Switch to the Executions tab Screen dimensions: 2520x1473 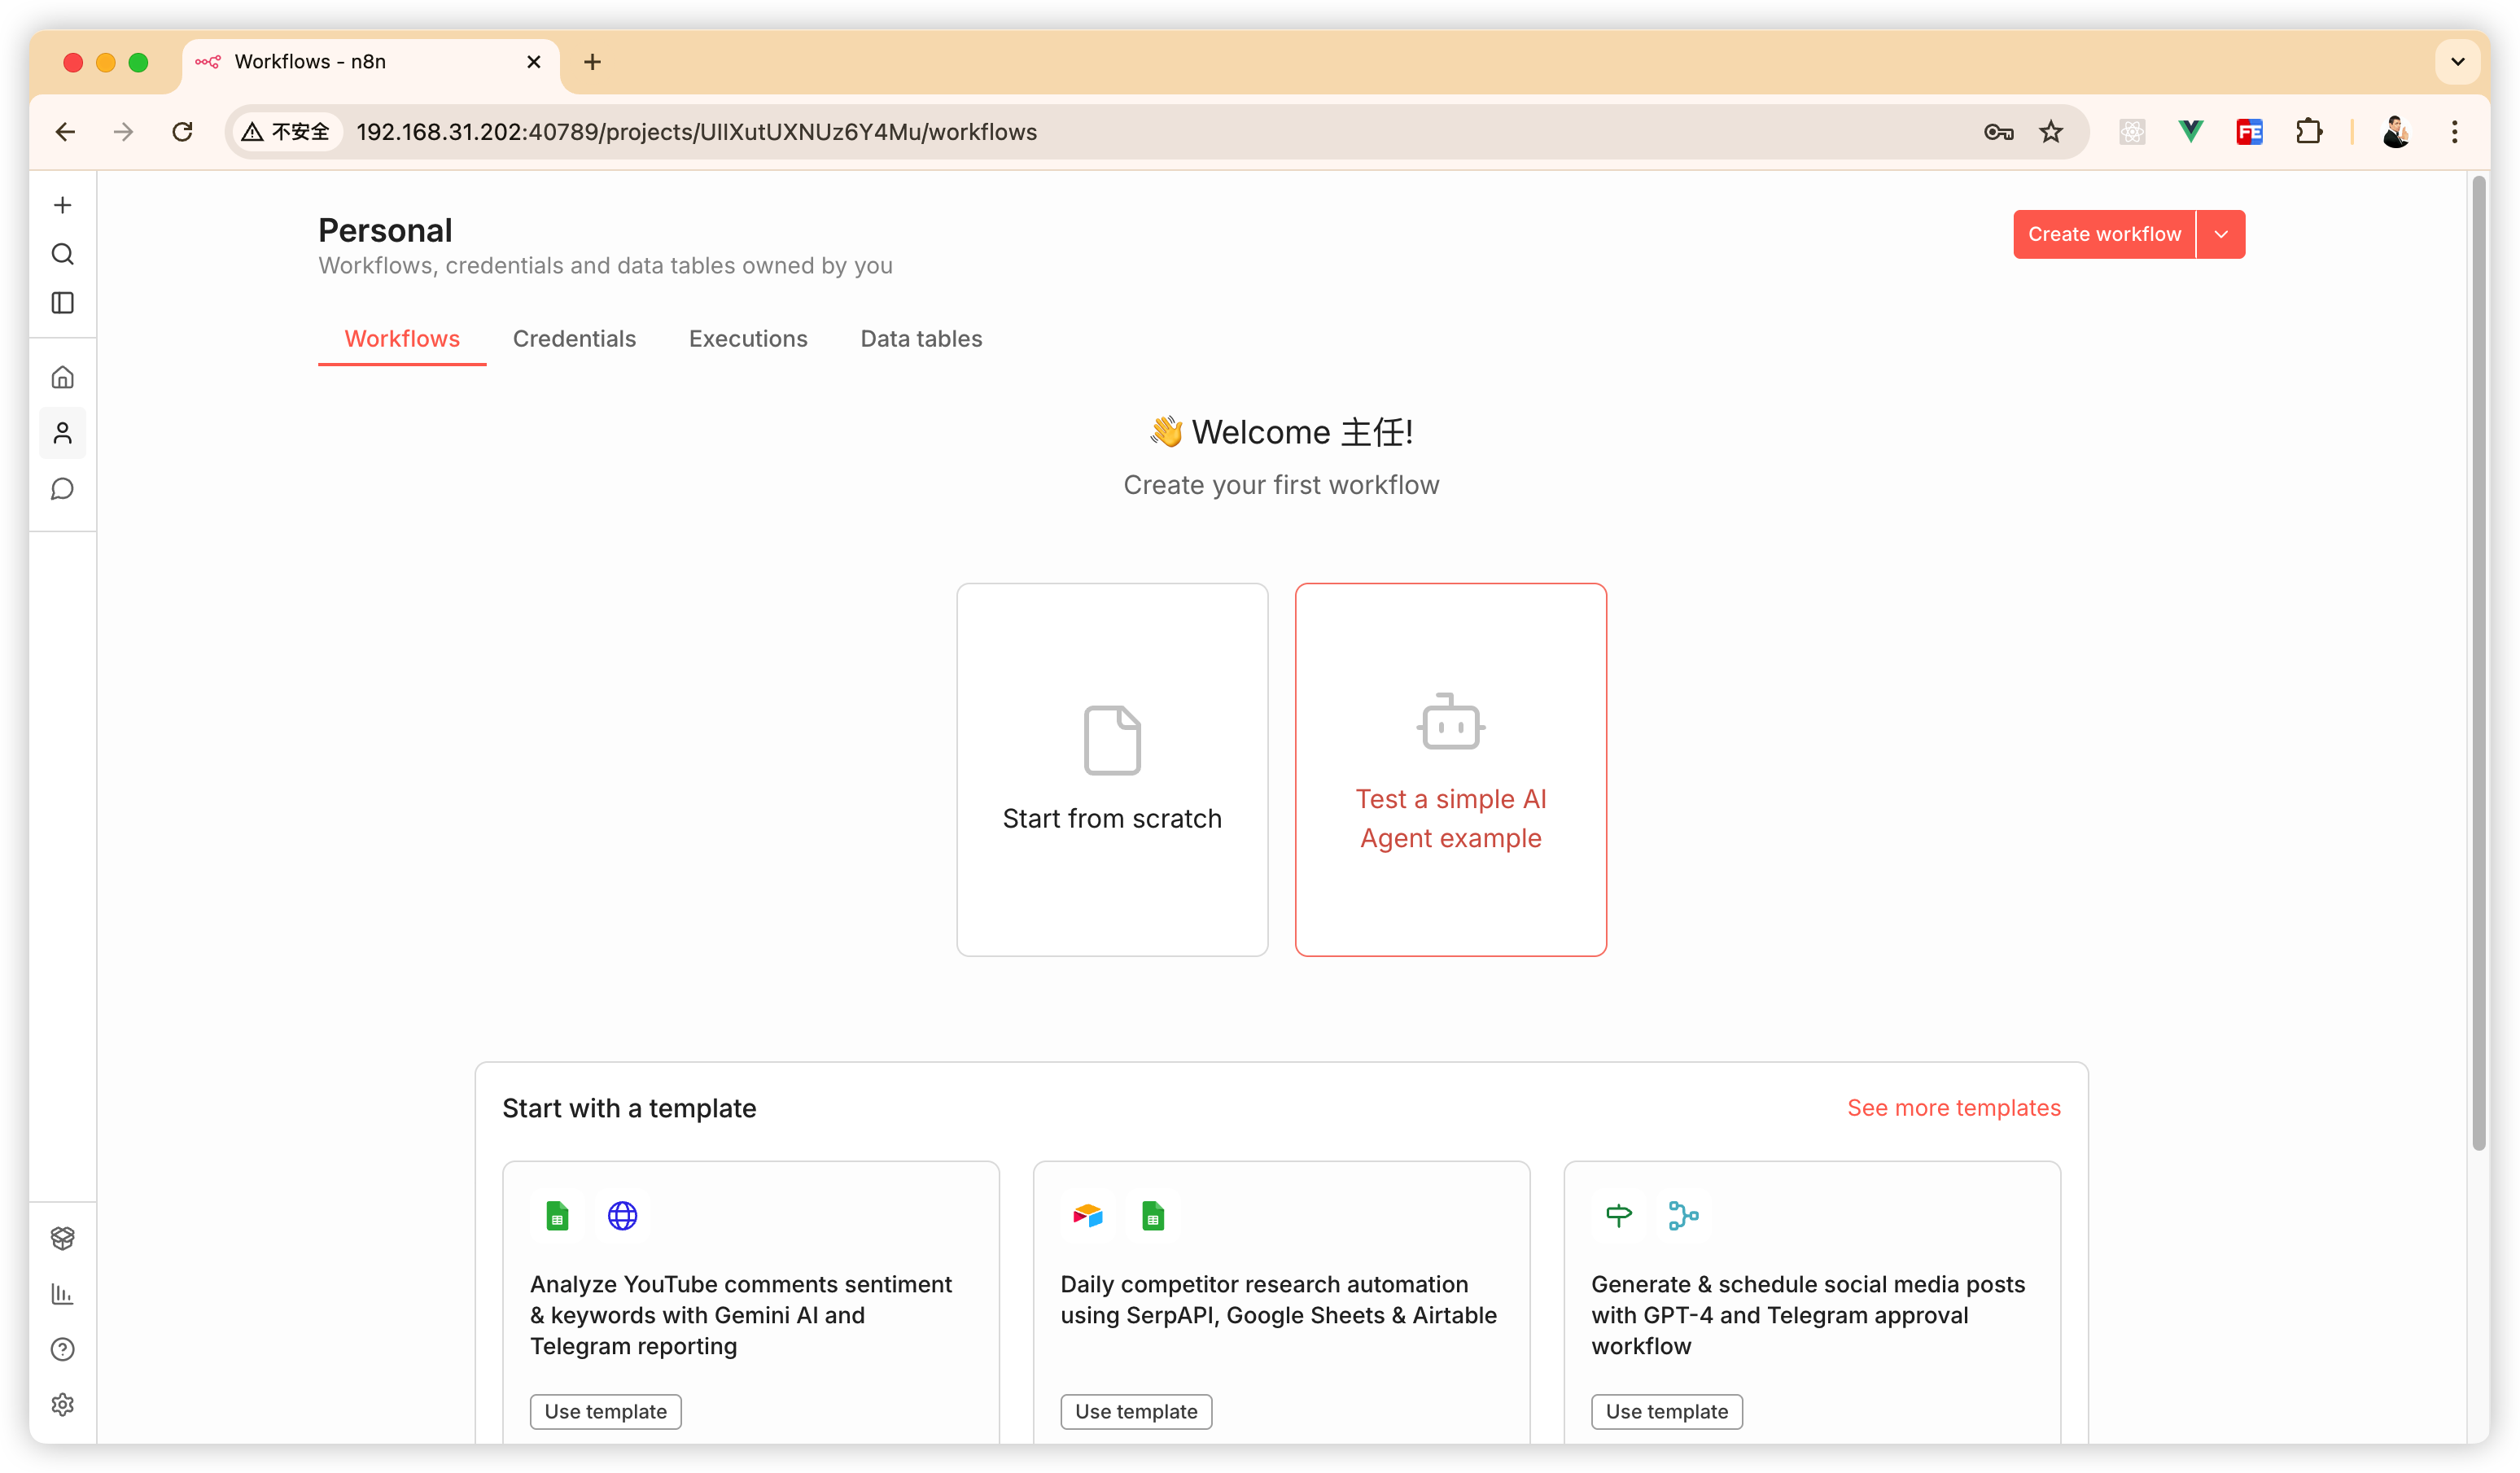[748, 339]
